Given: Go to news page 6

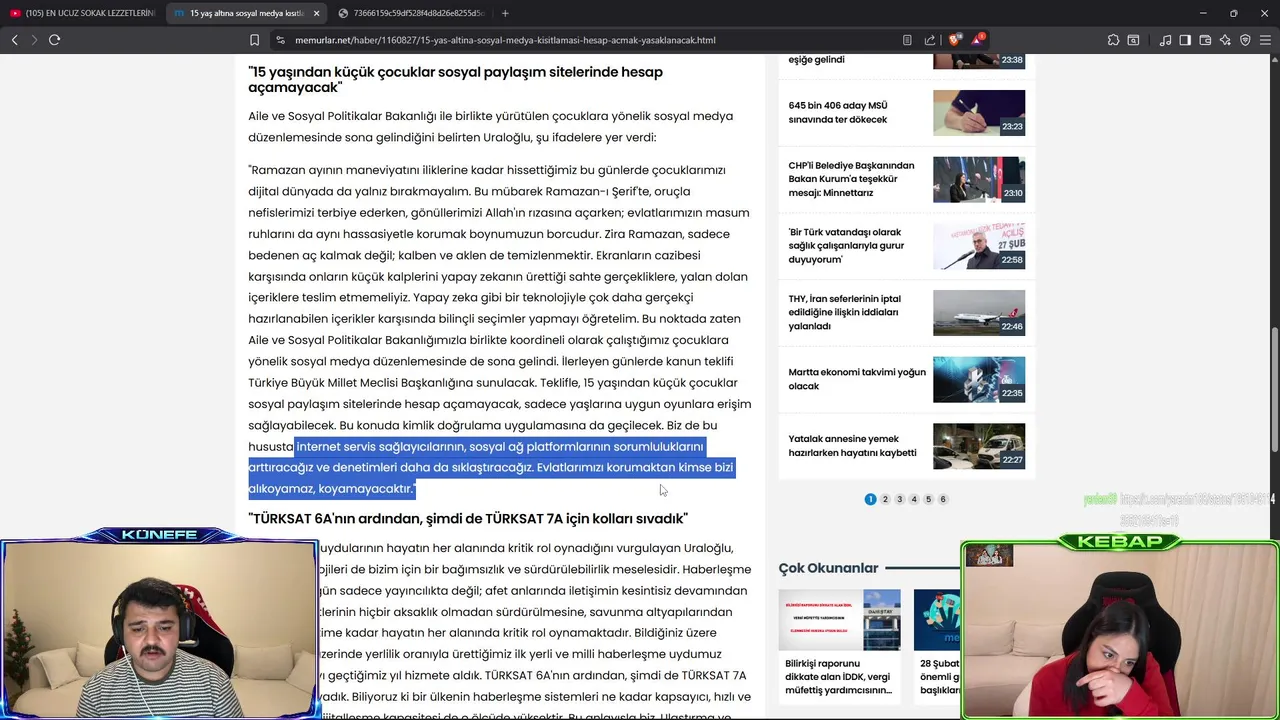Looking at the screenshot, I should click(x=943, y=499).
